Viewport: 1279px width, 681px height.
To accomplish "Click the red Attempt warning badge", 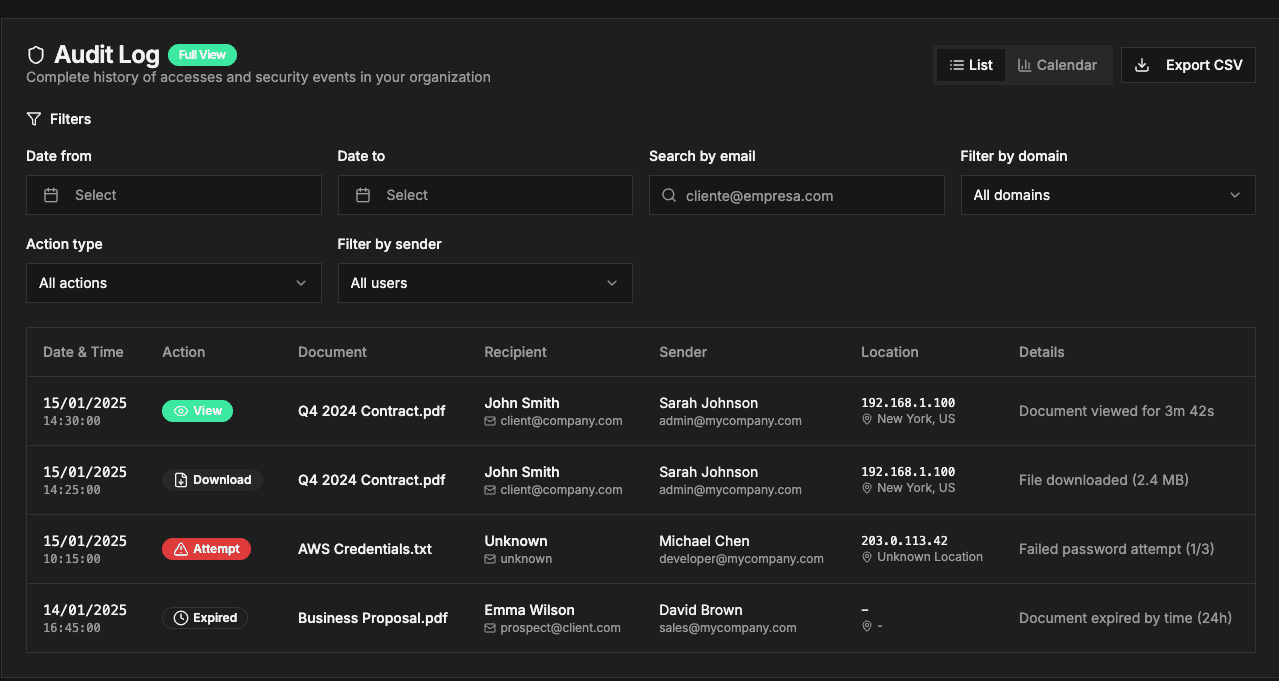I will [206, 549].
